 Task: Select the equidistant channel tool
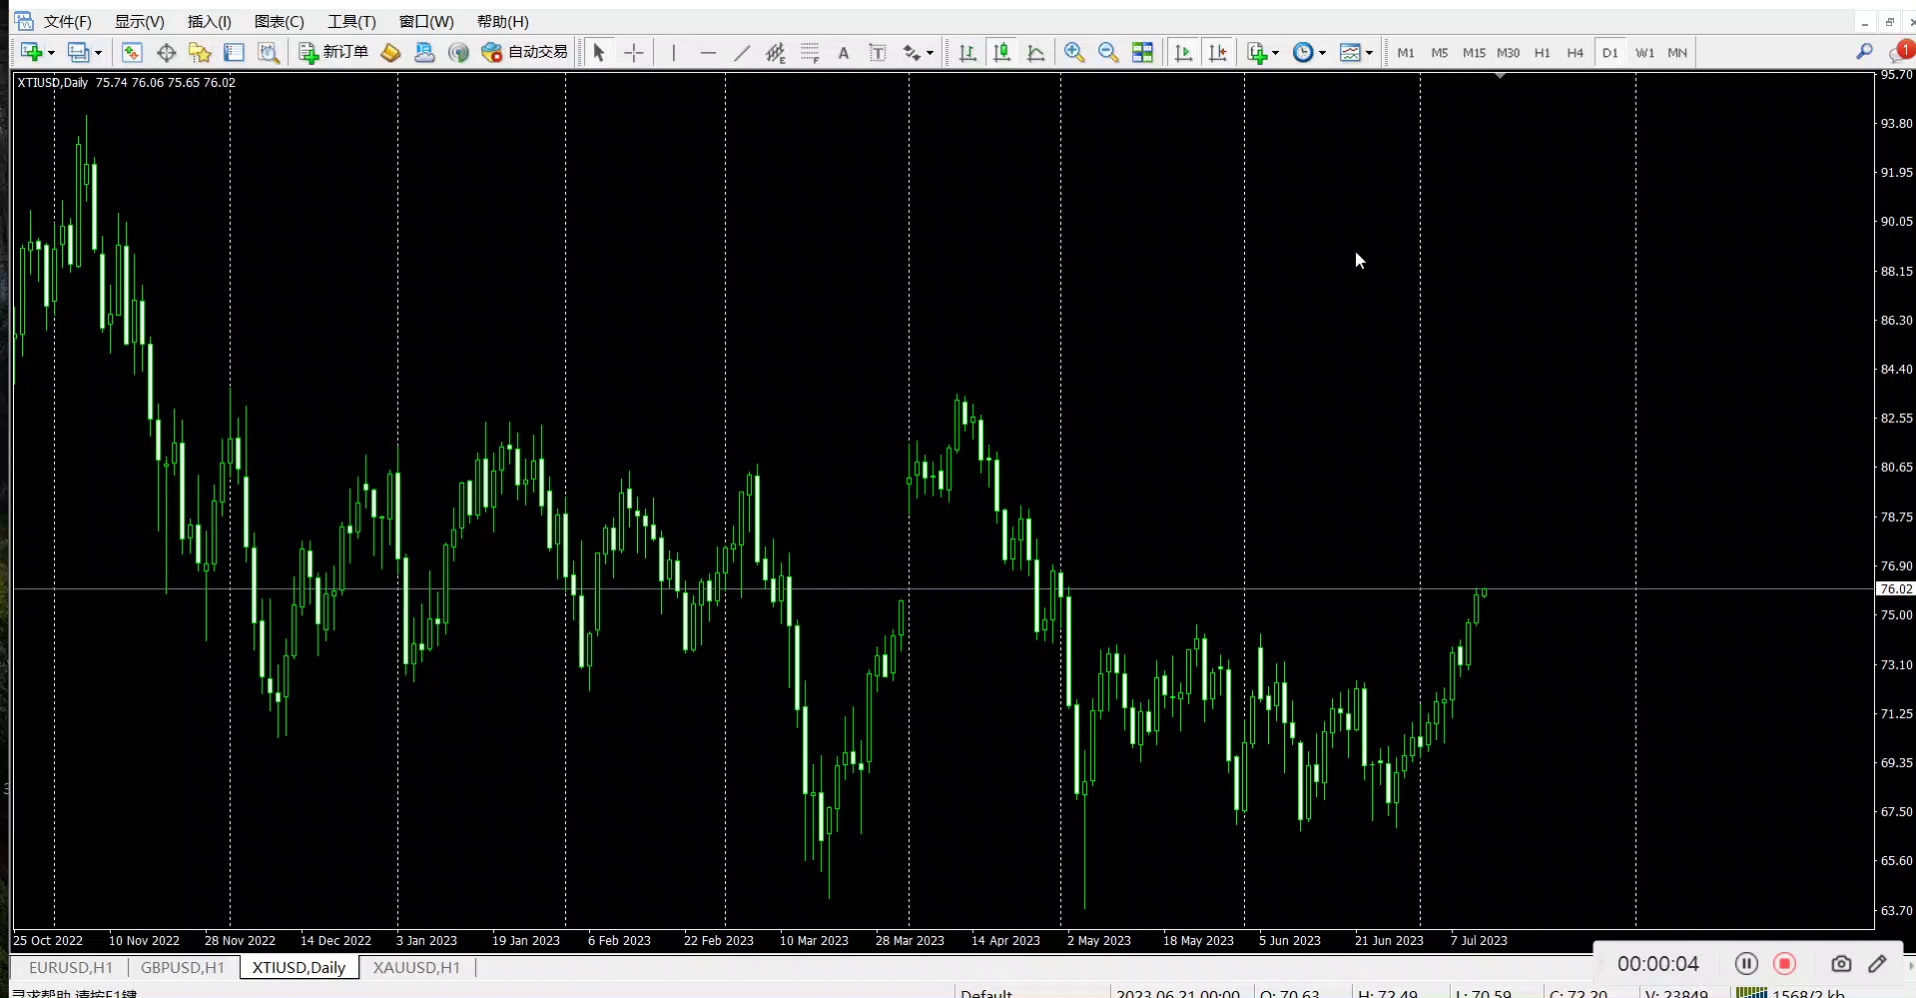[776, 53]
